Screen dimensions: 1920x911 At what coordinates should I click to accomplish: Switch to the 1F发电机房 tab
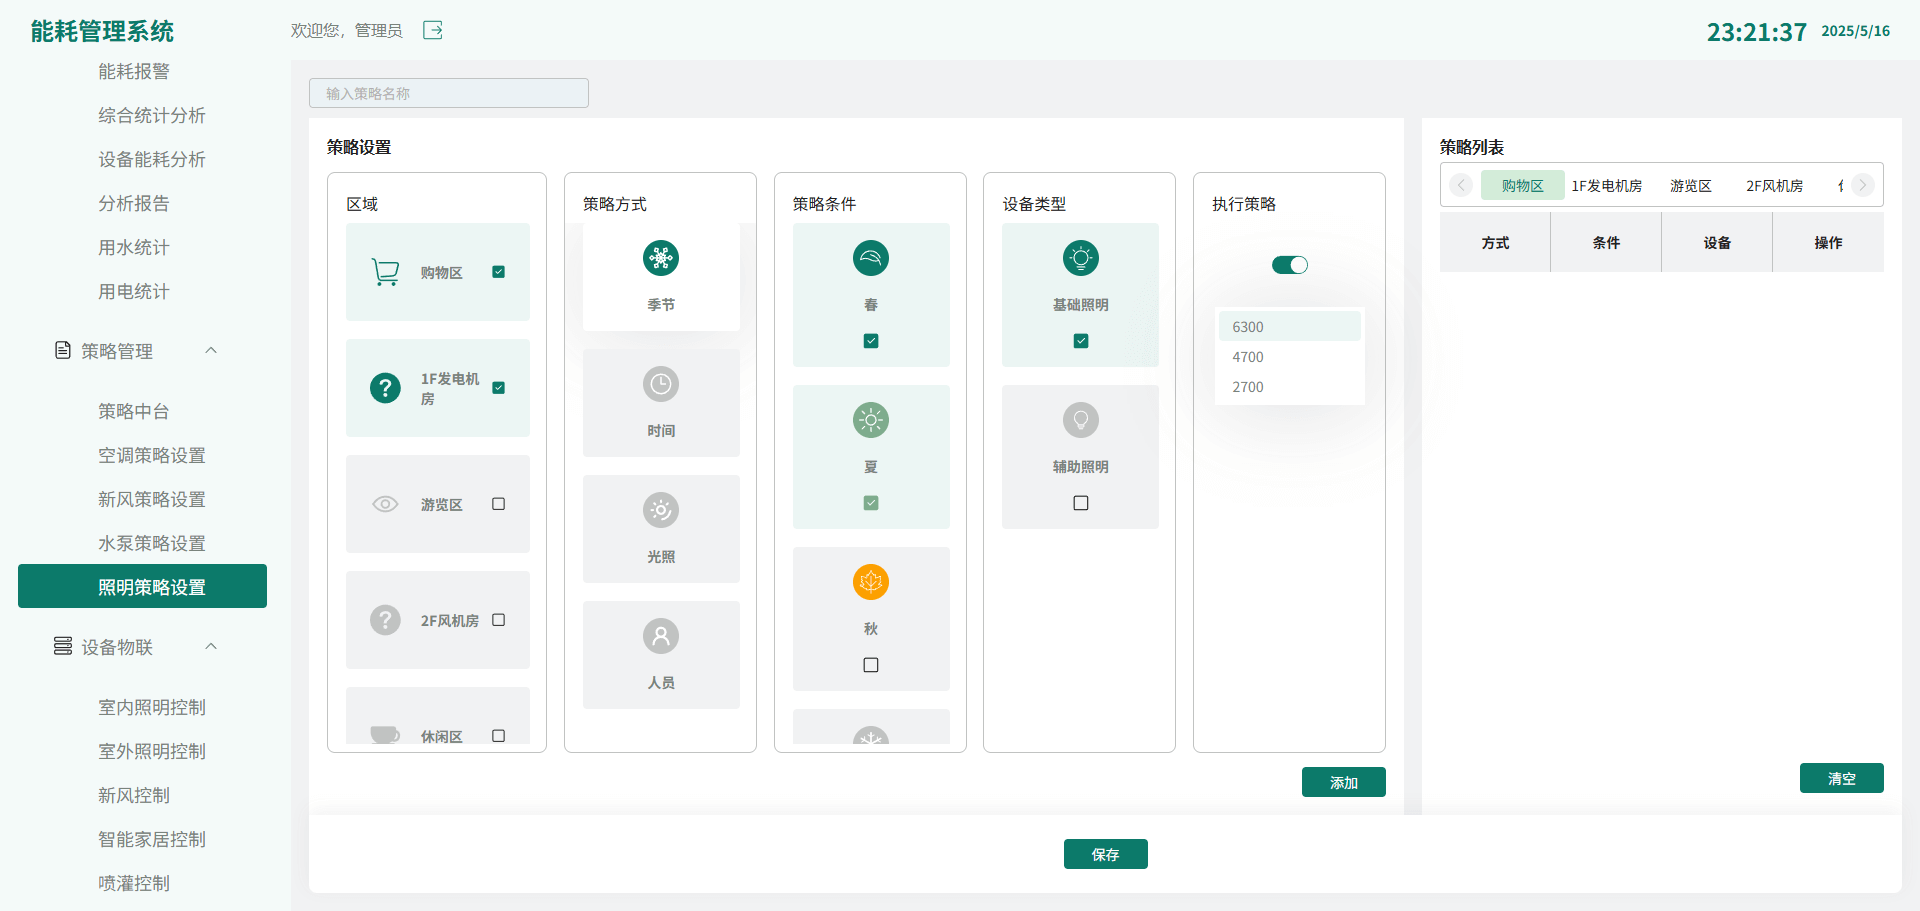(x=1606, y=186)
